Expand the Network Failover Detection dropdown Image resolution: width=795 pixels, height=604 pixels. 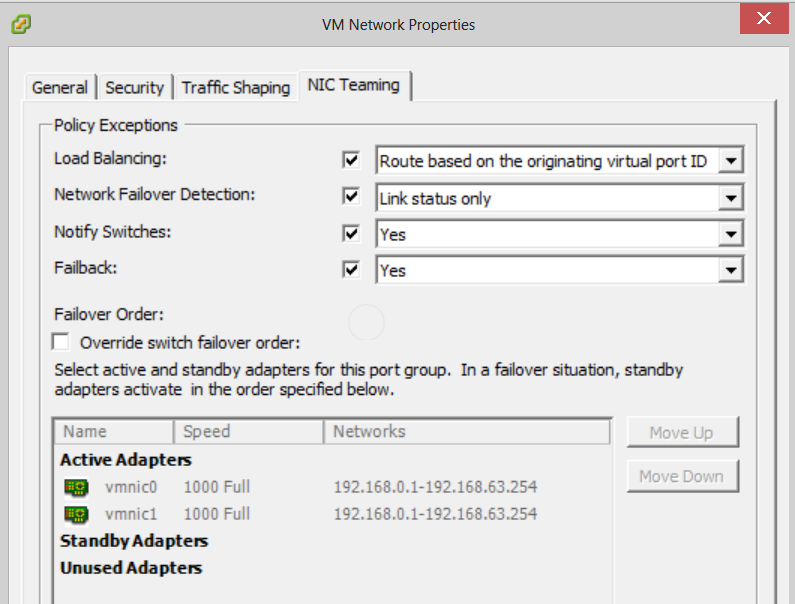point(732,198)
